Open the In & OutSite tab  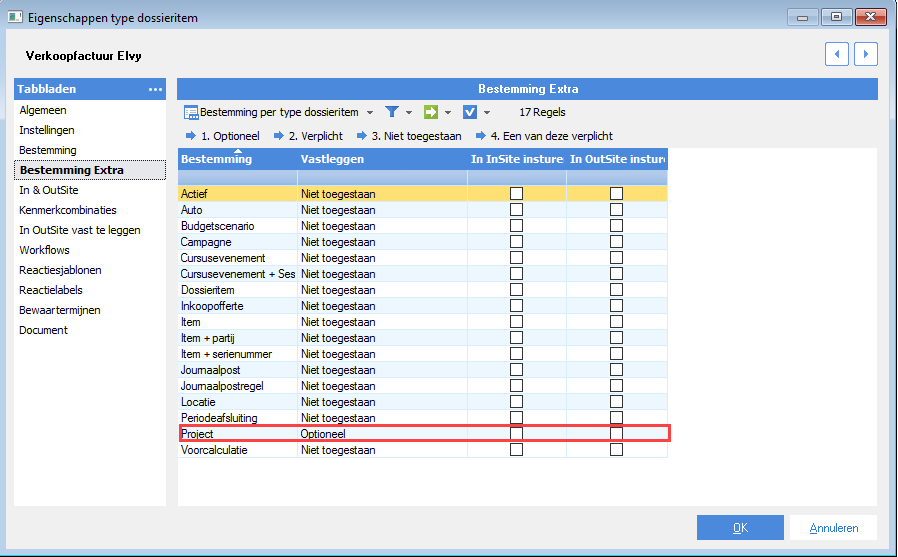coord(90,190)
